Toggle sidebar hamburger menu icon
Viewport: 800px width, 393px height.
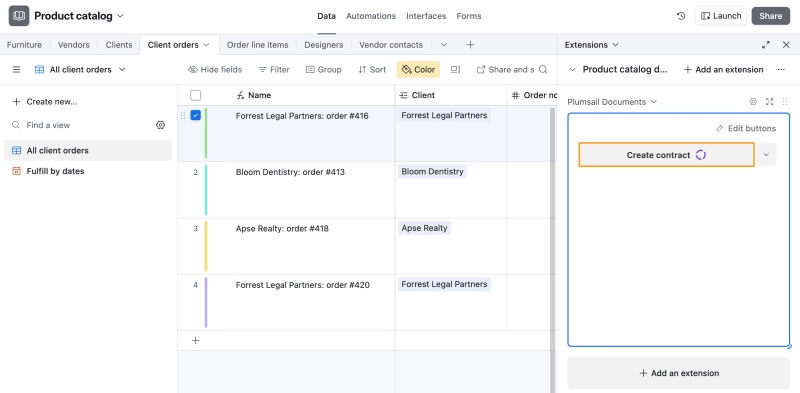pyautogui.click(x=16, y=69)
